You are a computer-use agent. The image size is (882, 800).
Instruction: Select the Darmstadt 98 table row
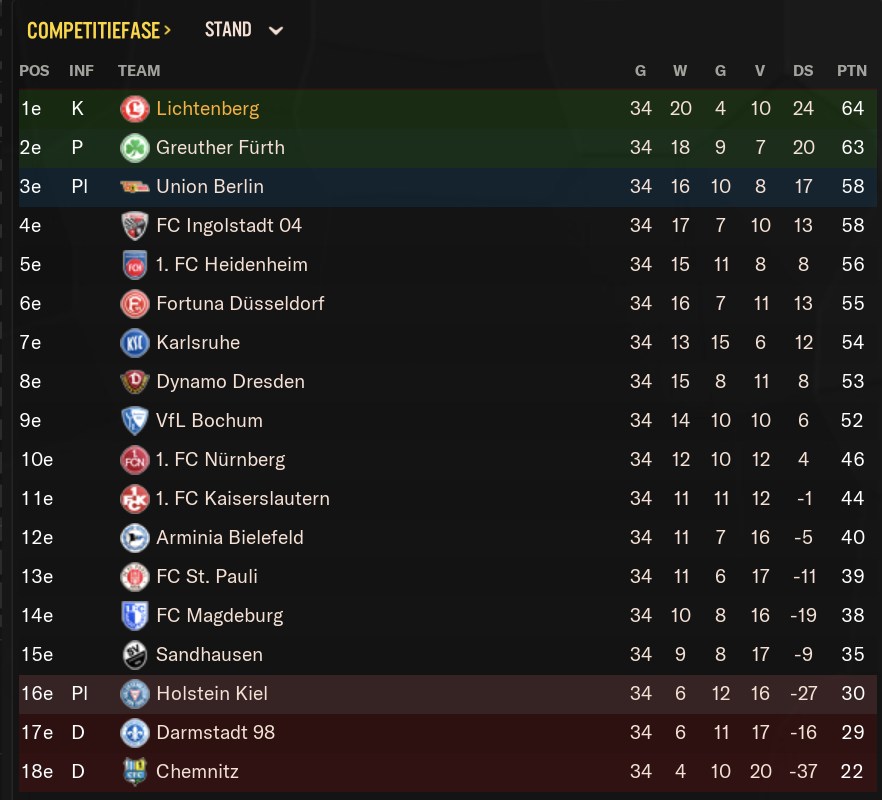pyautogui.click(x=448, y=732)
